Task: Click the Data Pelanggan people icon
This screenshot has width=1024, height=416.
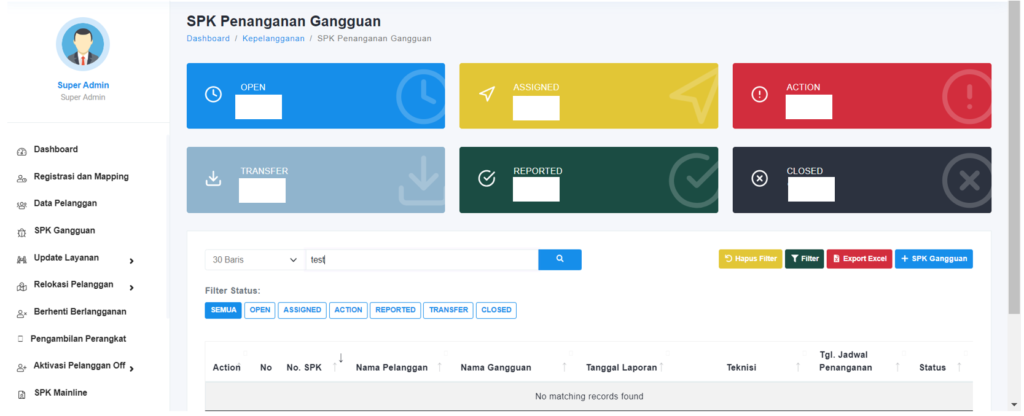Action: click(21, 205)
